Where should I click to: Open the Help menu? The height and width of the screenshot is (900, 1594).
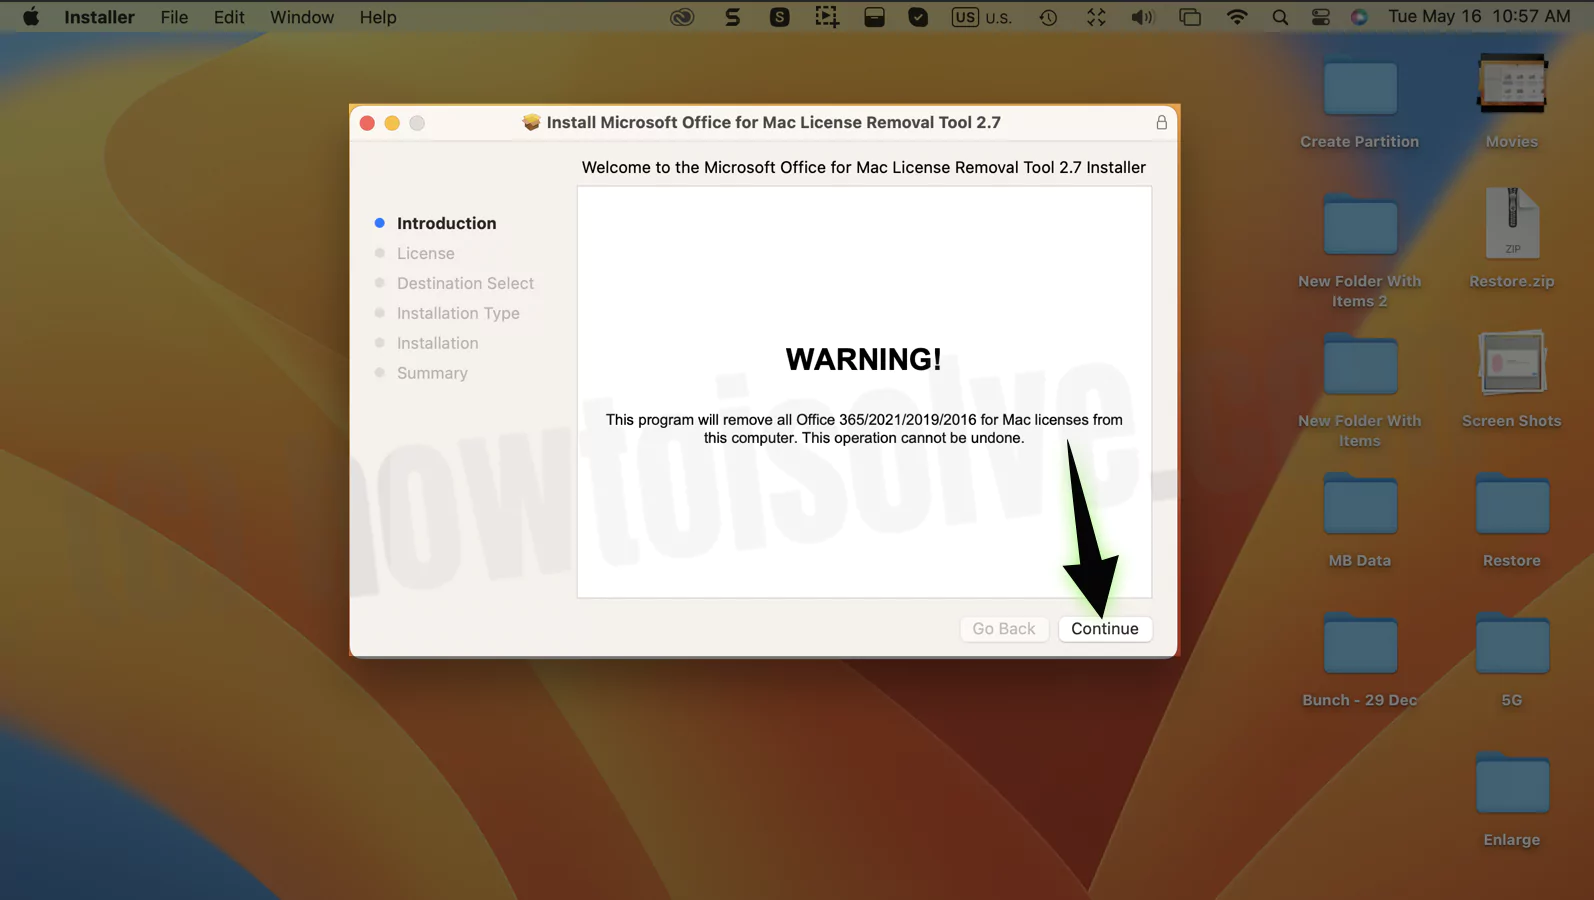[378, 17]
